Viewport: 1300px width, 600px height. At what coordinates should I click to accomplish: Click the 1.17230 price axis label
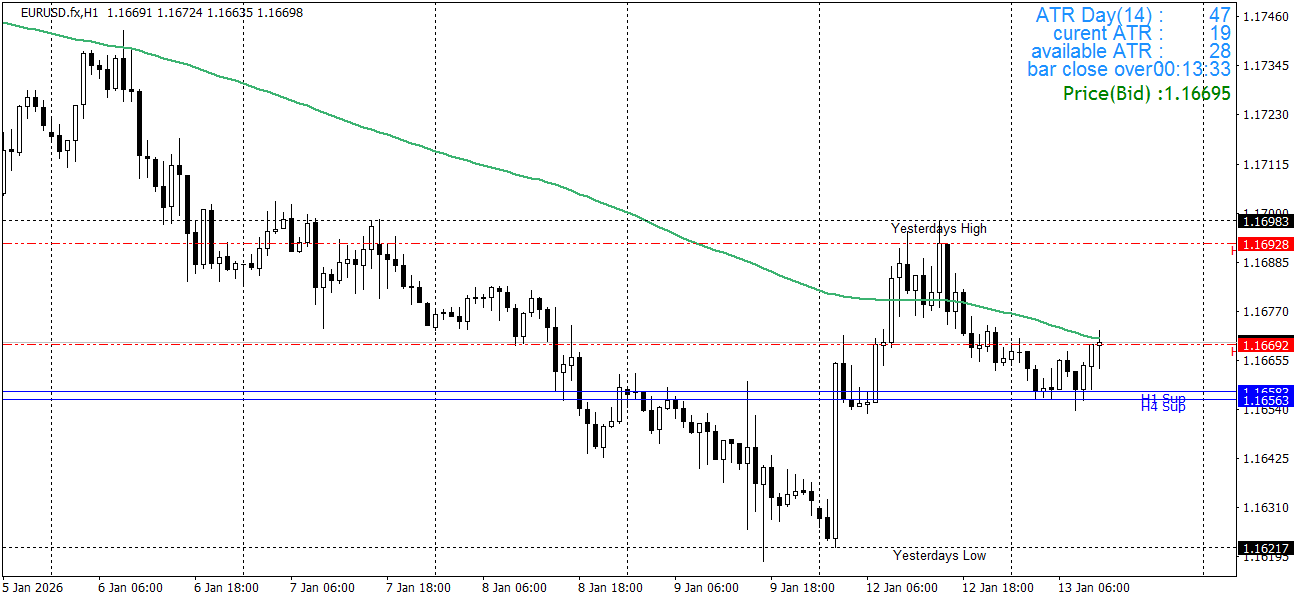pyautogui.click(x=1267, y=115)
